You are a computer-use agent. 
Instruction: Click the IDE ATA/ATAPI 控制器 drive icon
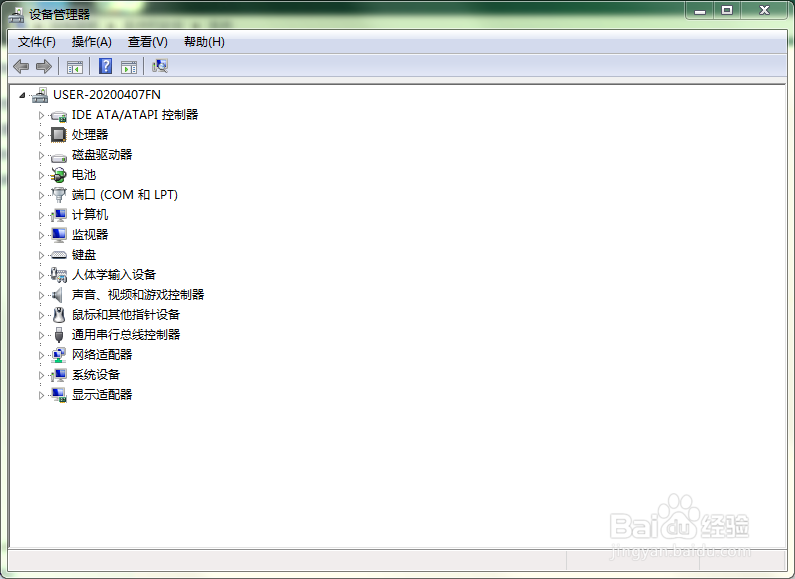coord(59,116)
